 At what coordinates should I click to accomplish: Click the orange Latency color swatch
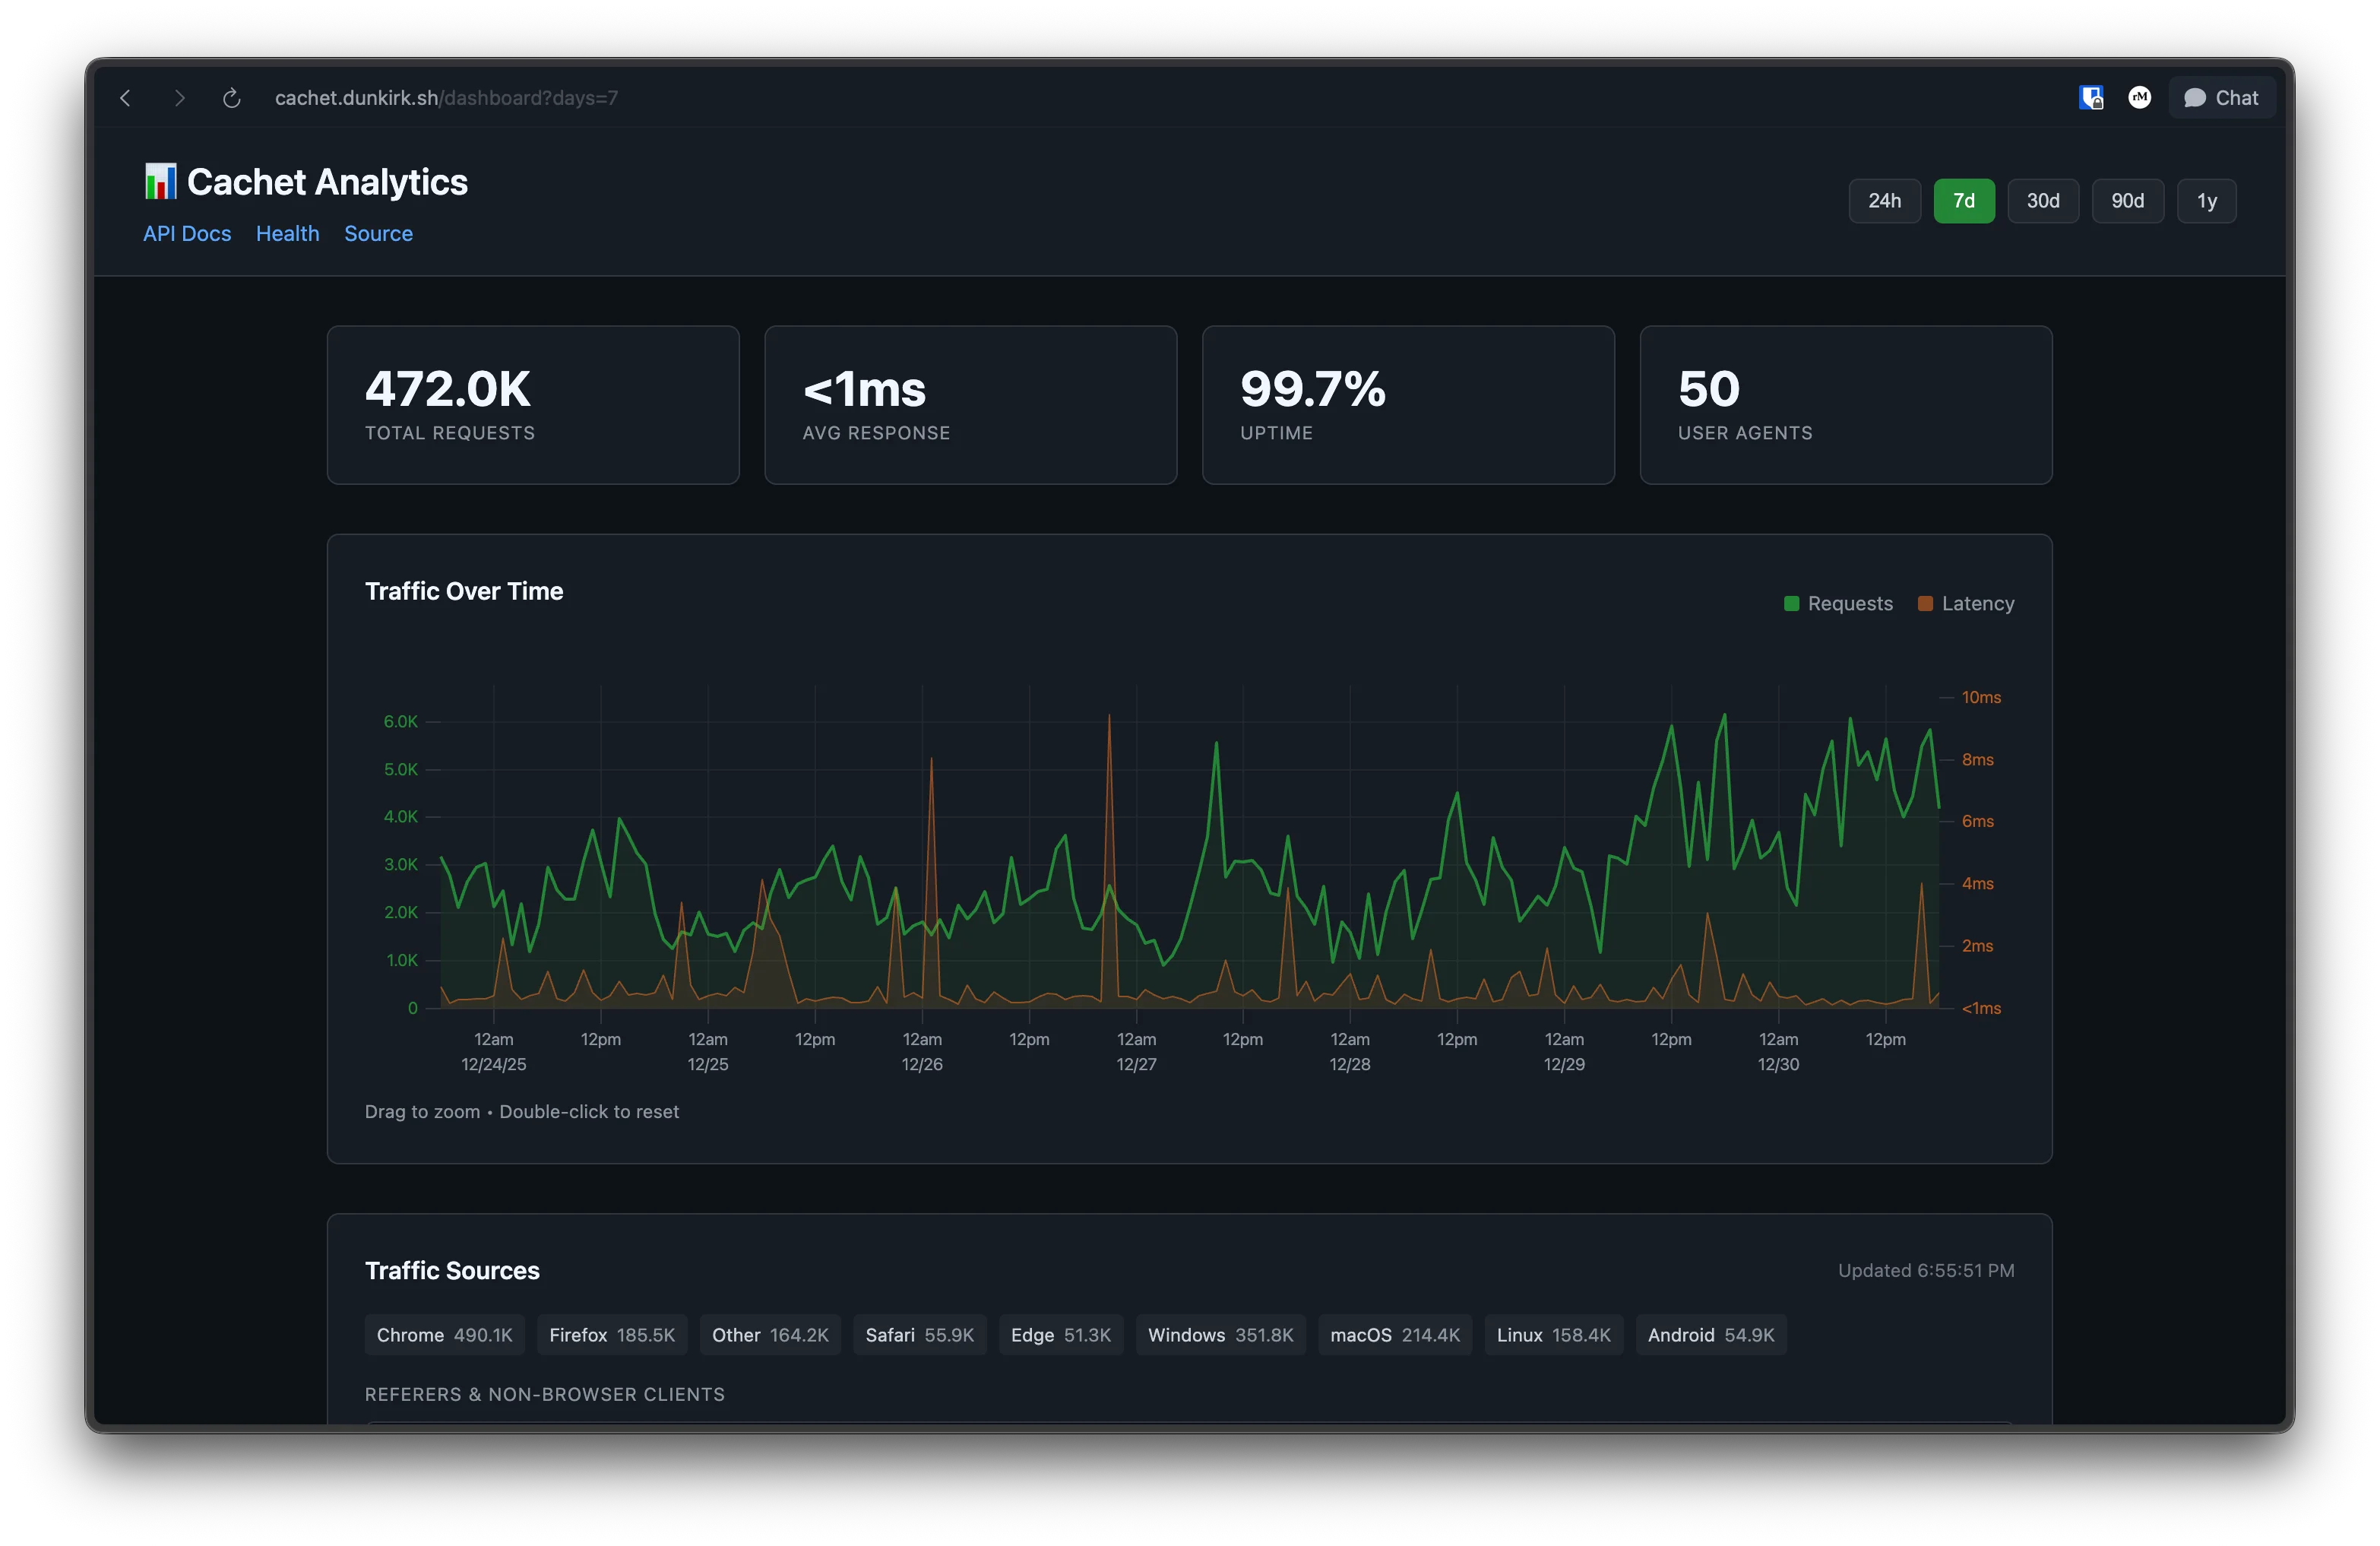click(1923, 603)
